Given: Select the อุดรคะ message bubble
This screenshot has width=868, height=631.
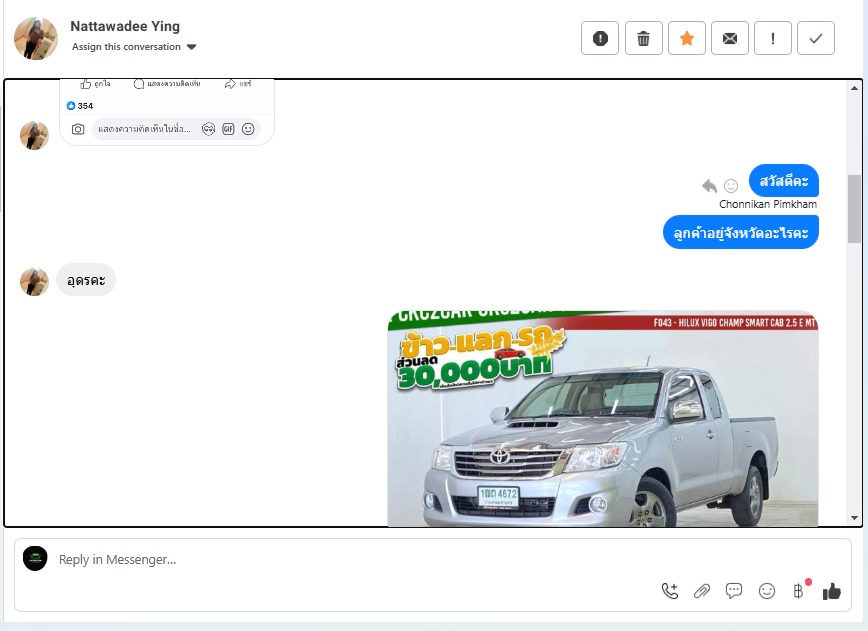Looking at the screenshot, I should pos(86,280).
